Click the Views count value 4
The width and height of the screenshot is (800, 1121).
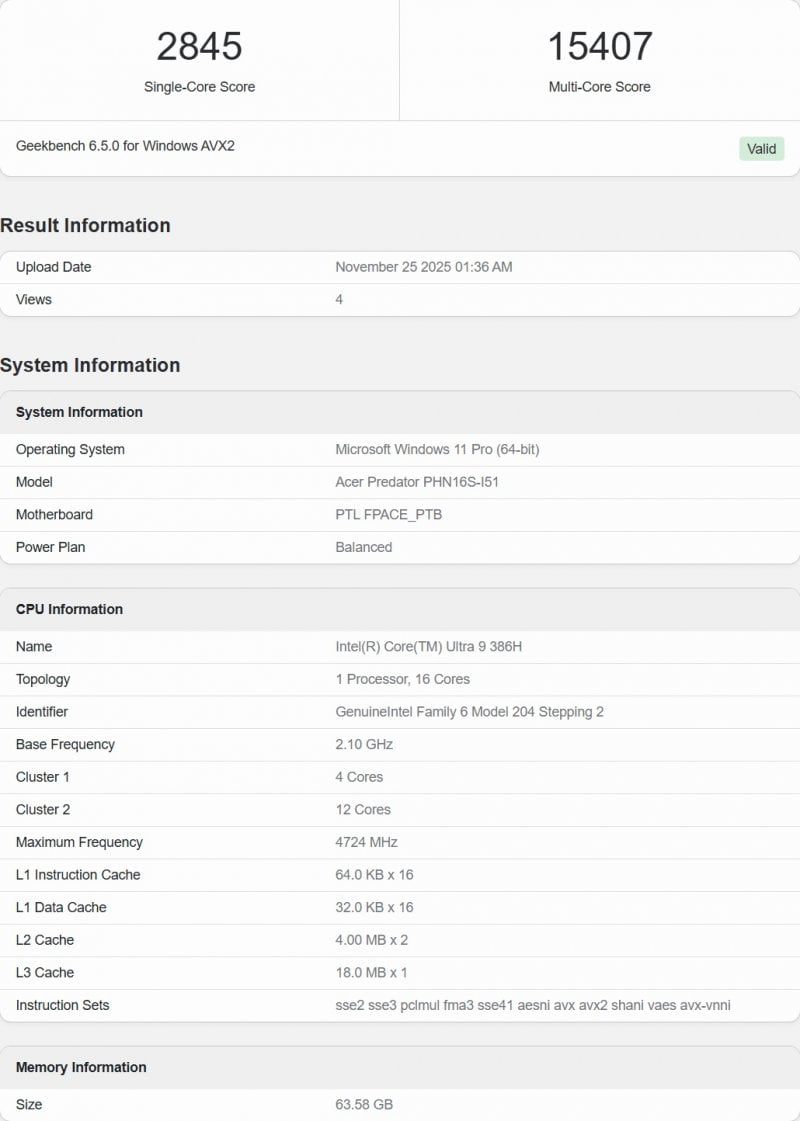click(x=338, y=299)
